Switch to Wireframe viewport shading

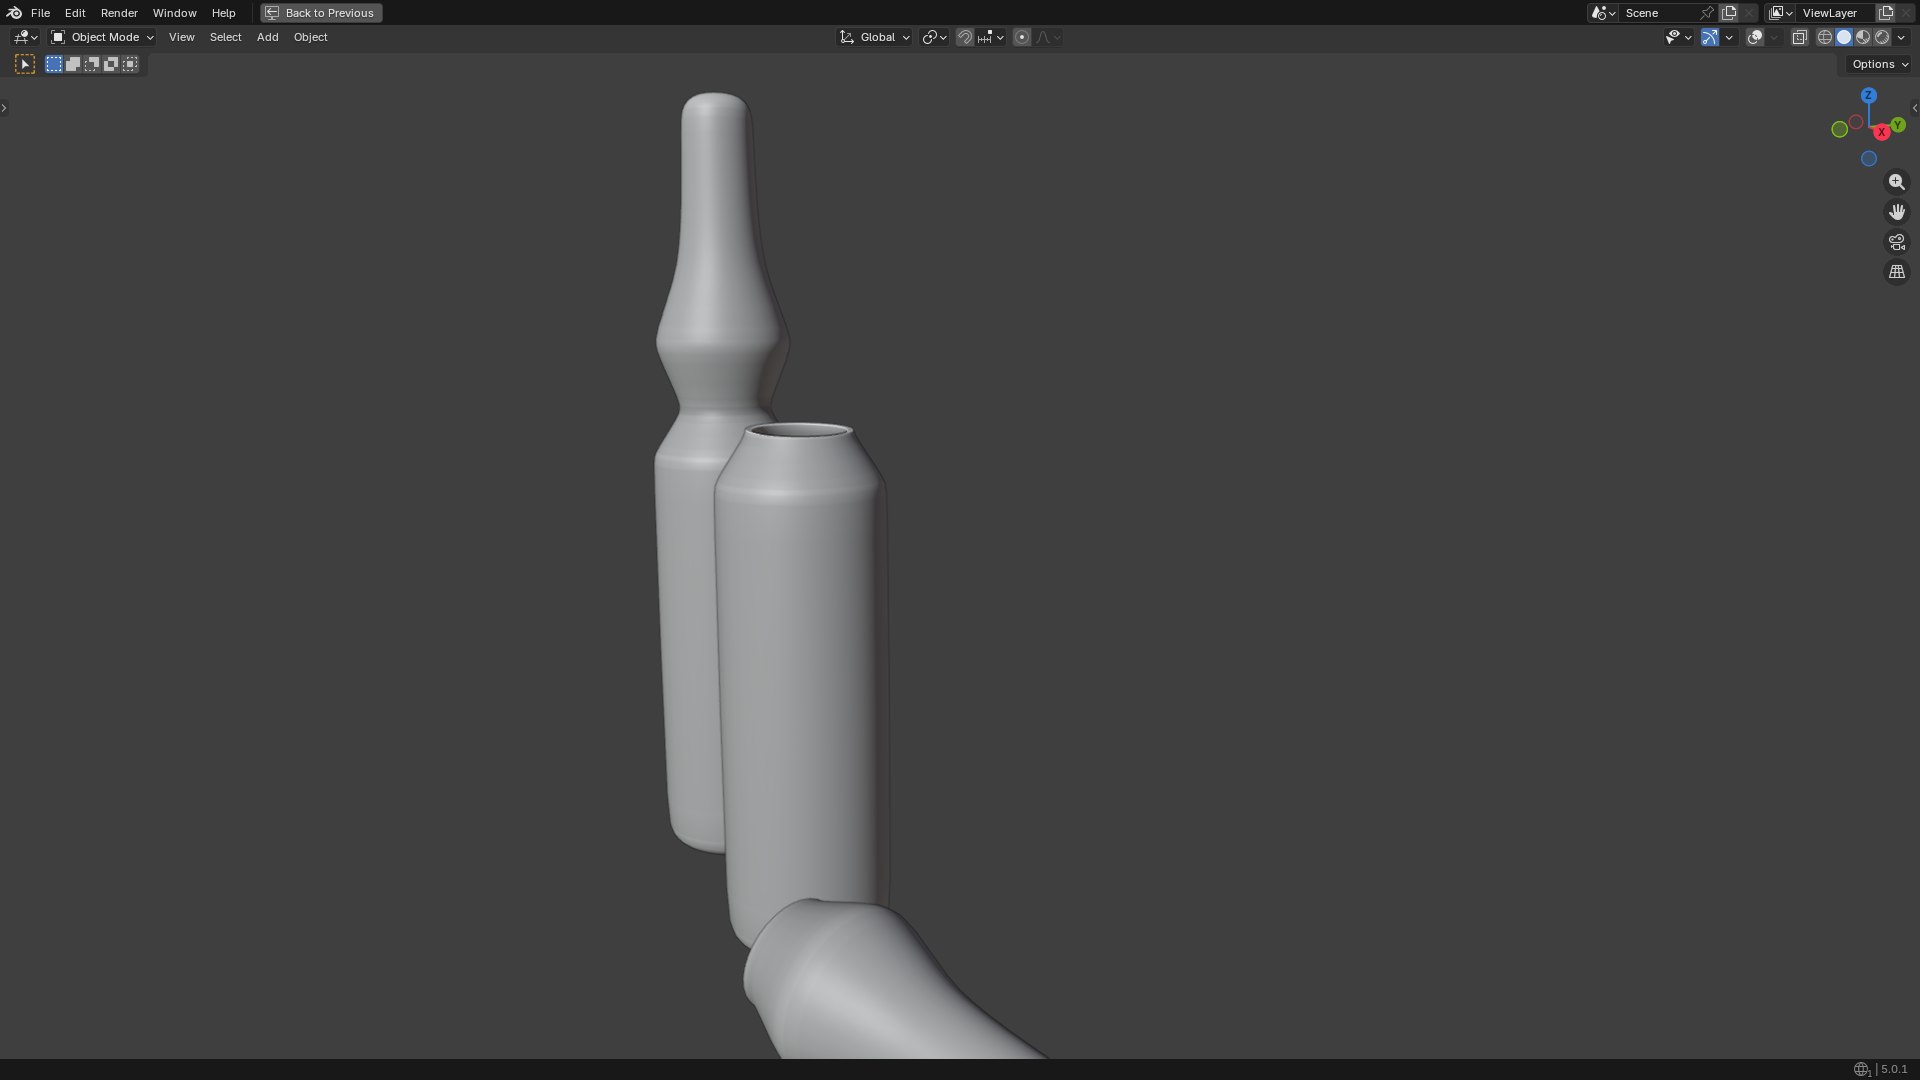1825,37
